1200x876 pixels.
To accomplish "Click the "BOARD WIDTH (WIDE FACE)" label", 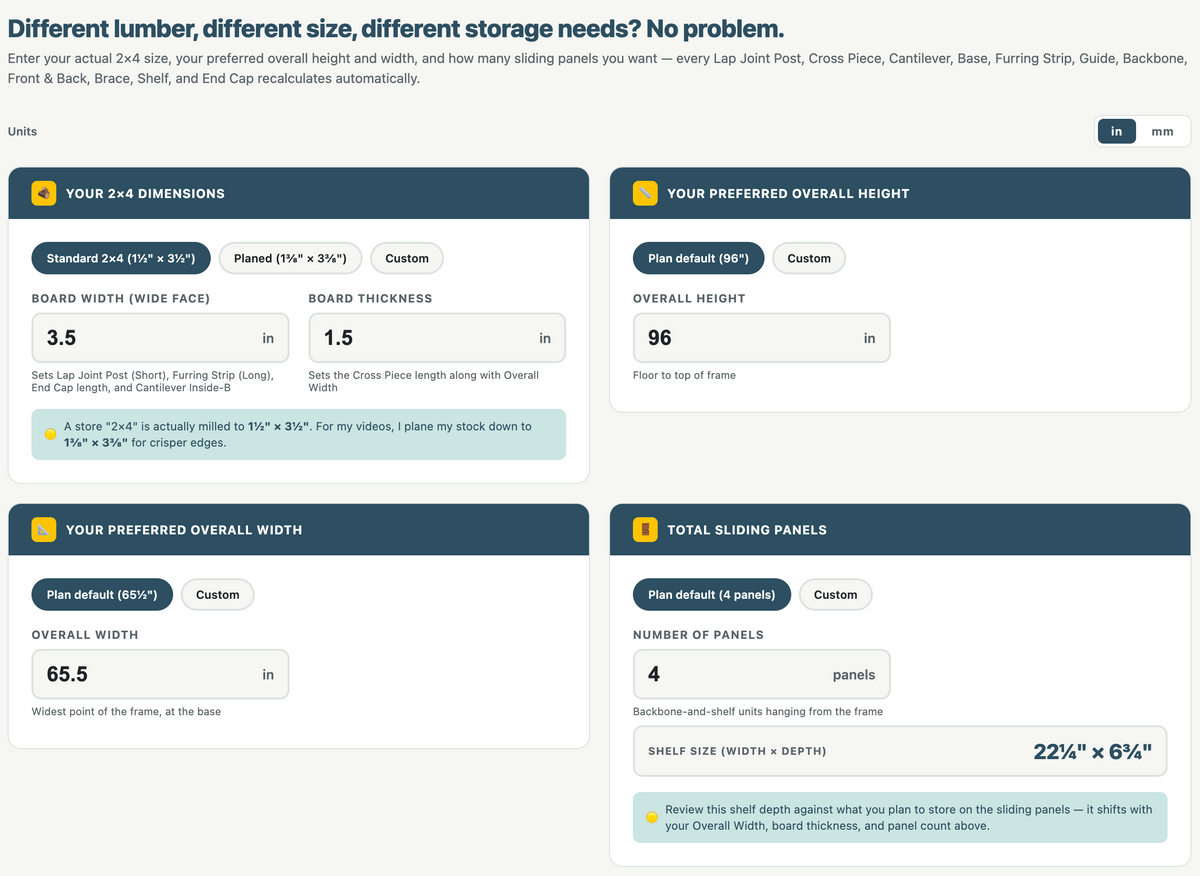I will pos(121,298).
